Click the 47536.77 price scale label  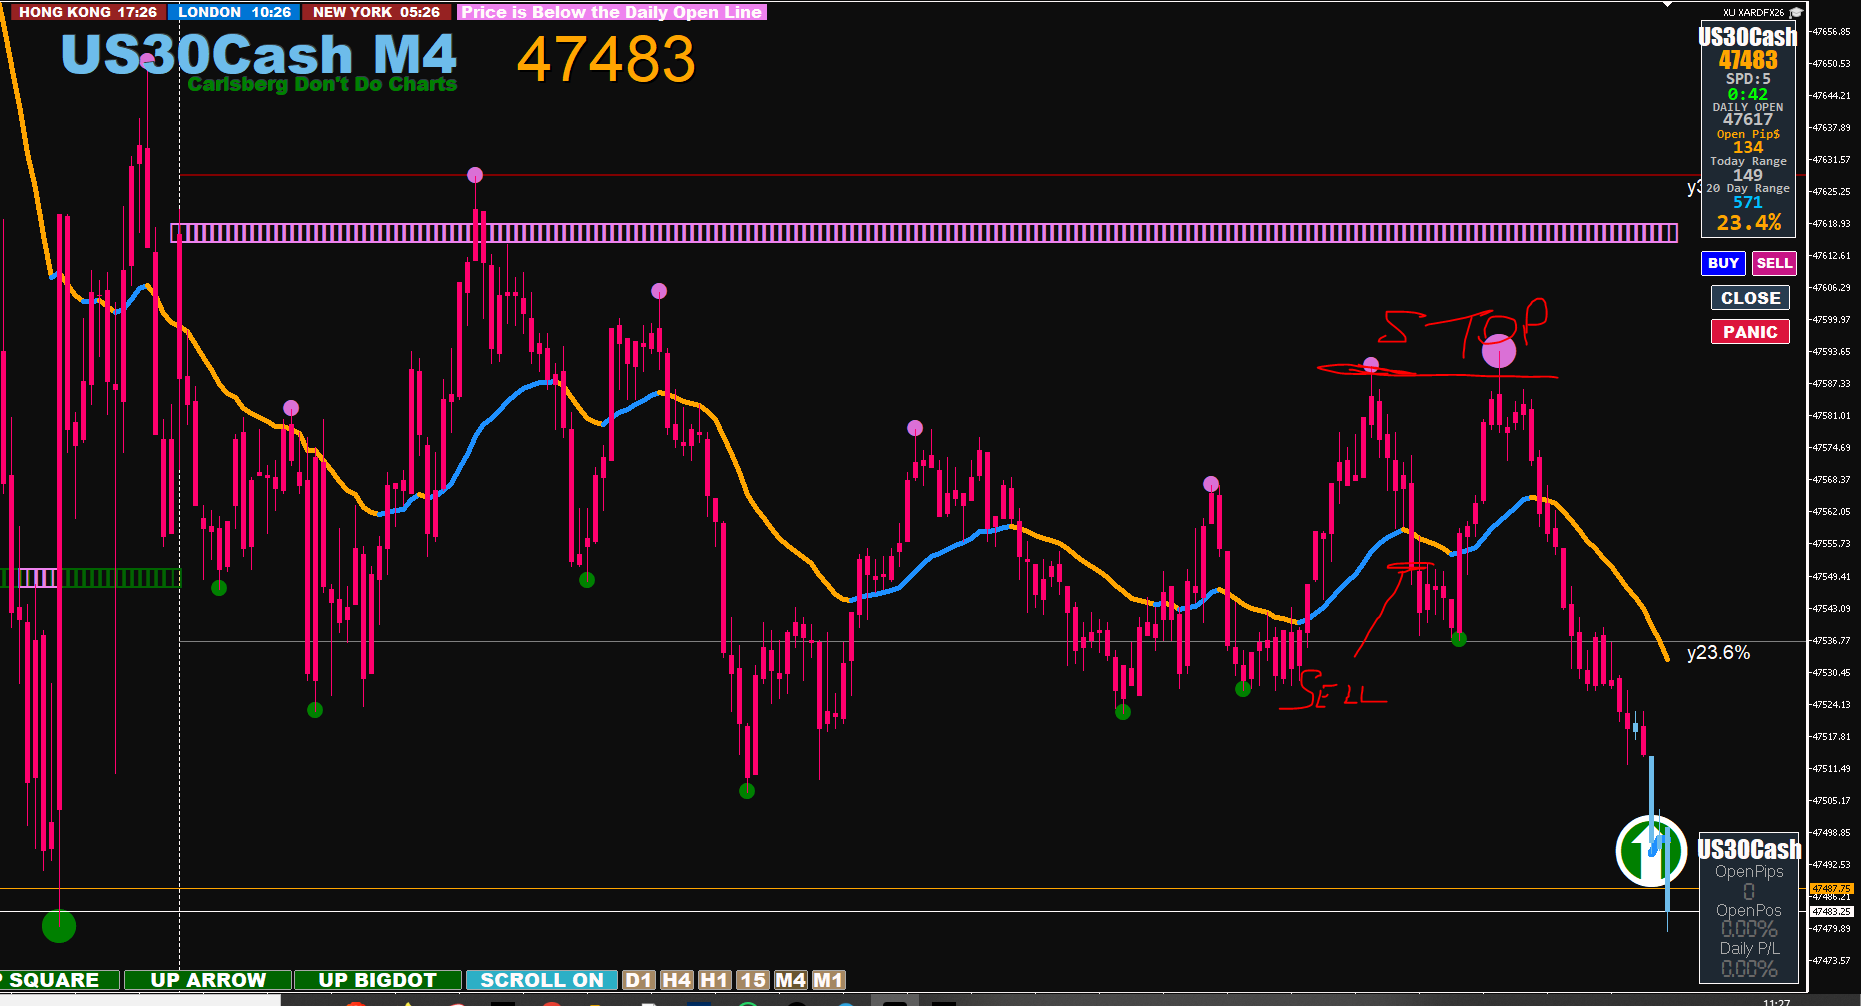[1832, 640]
